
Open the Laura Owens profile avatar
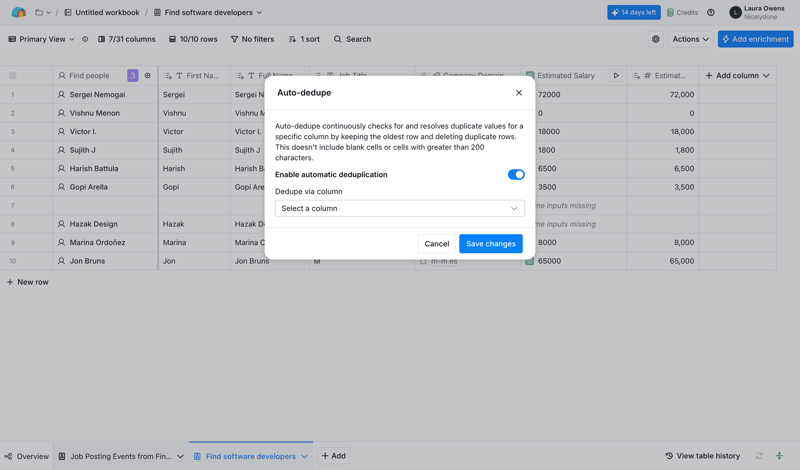735,12
